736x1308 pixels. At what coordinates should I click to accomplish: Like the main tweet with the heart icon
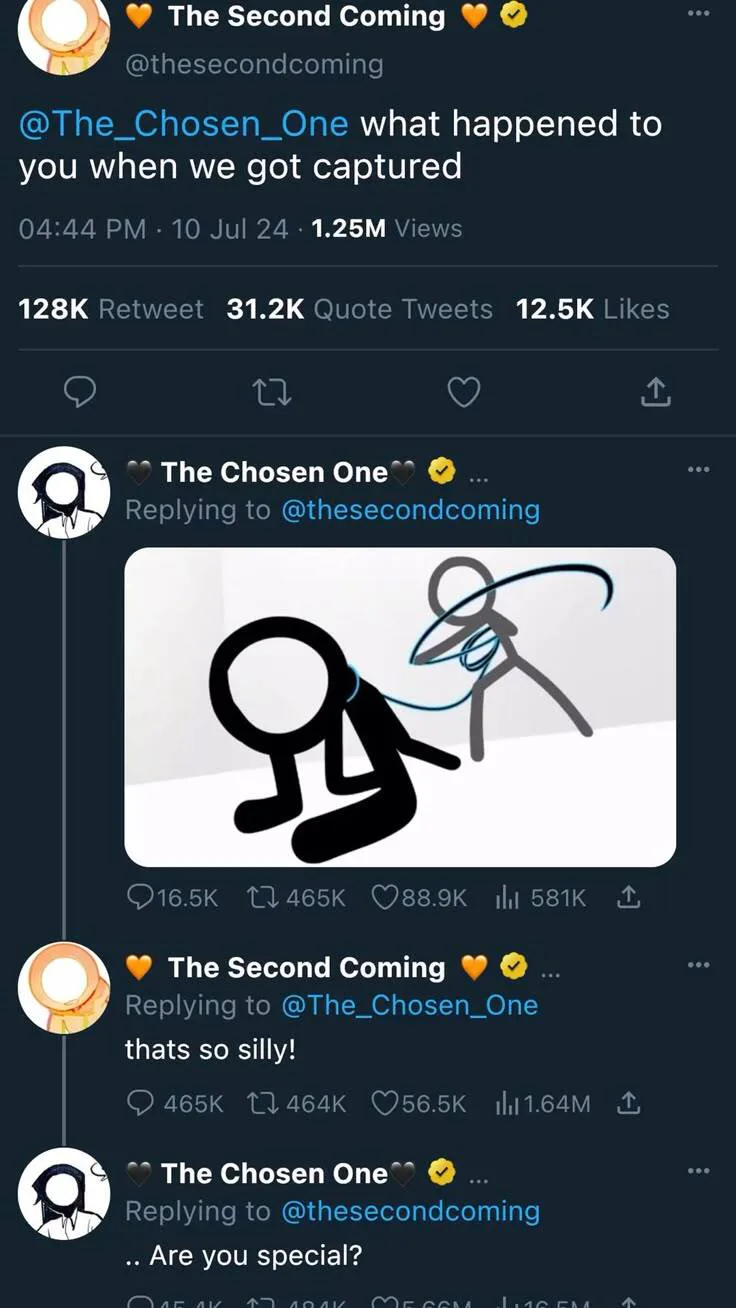(463, 393)
